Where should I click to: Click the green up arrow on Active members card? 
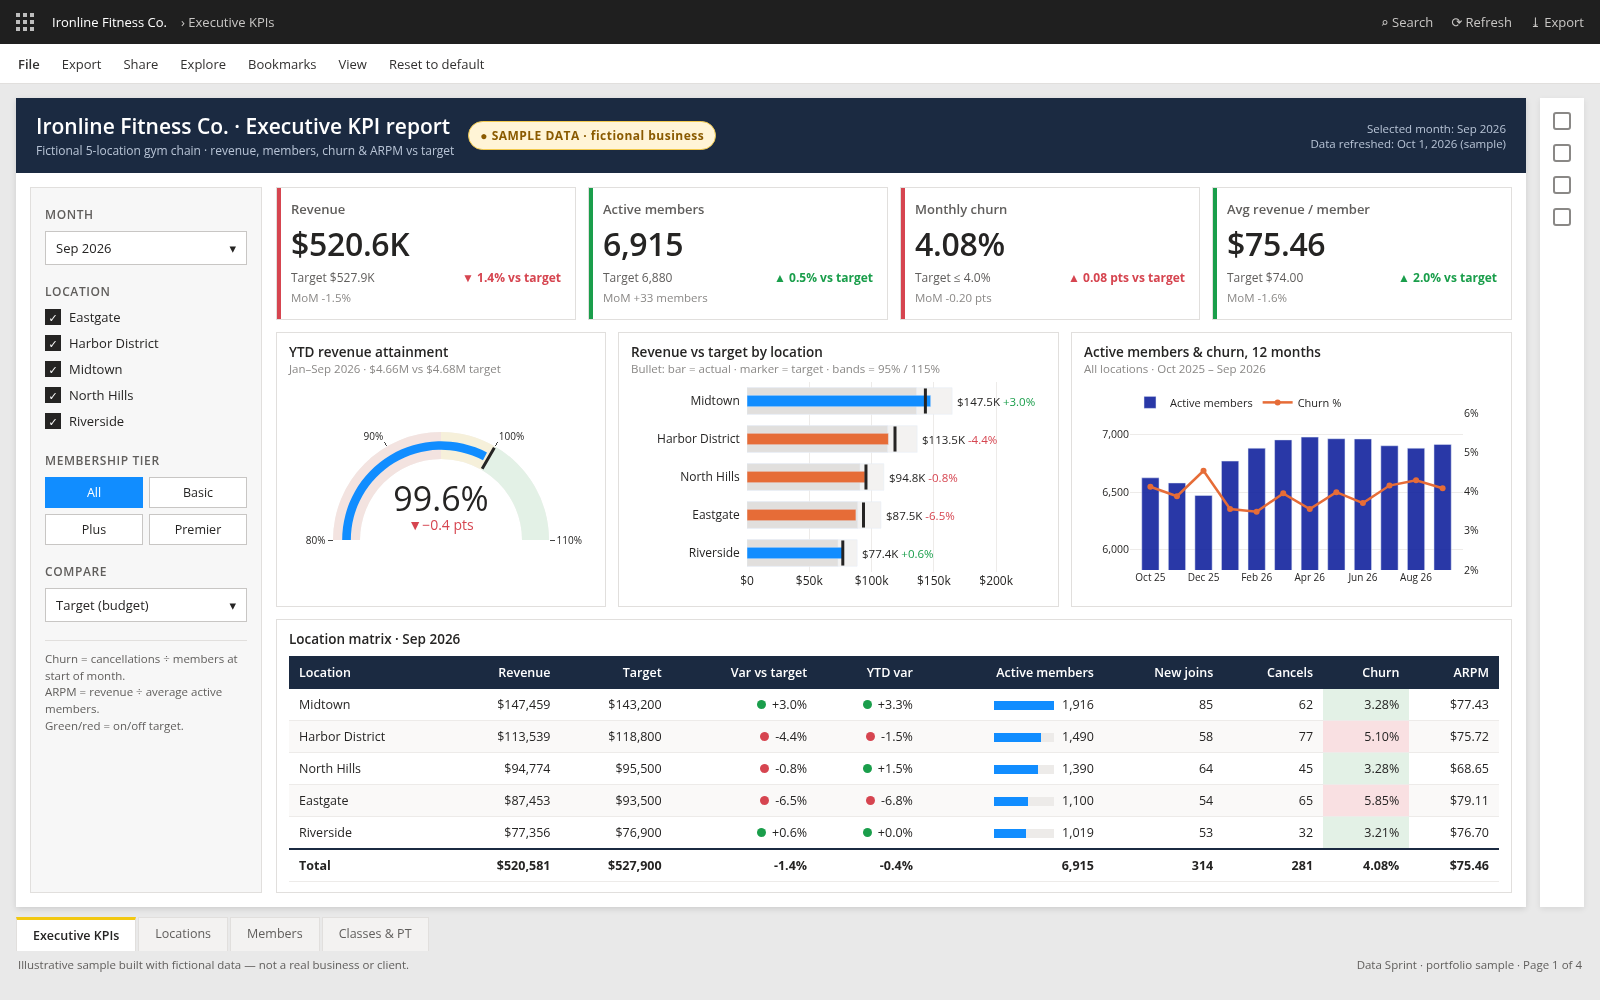(780, 278)
